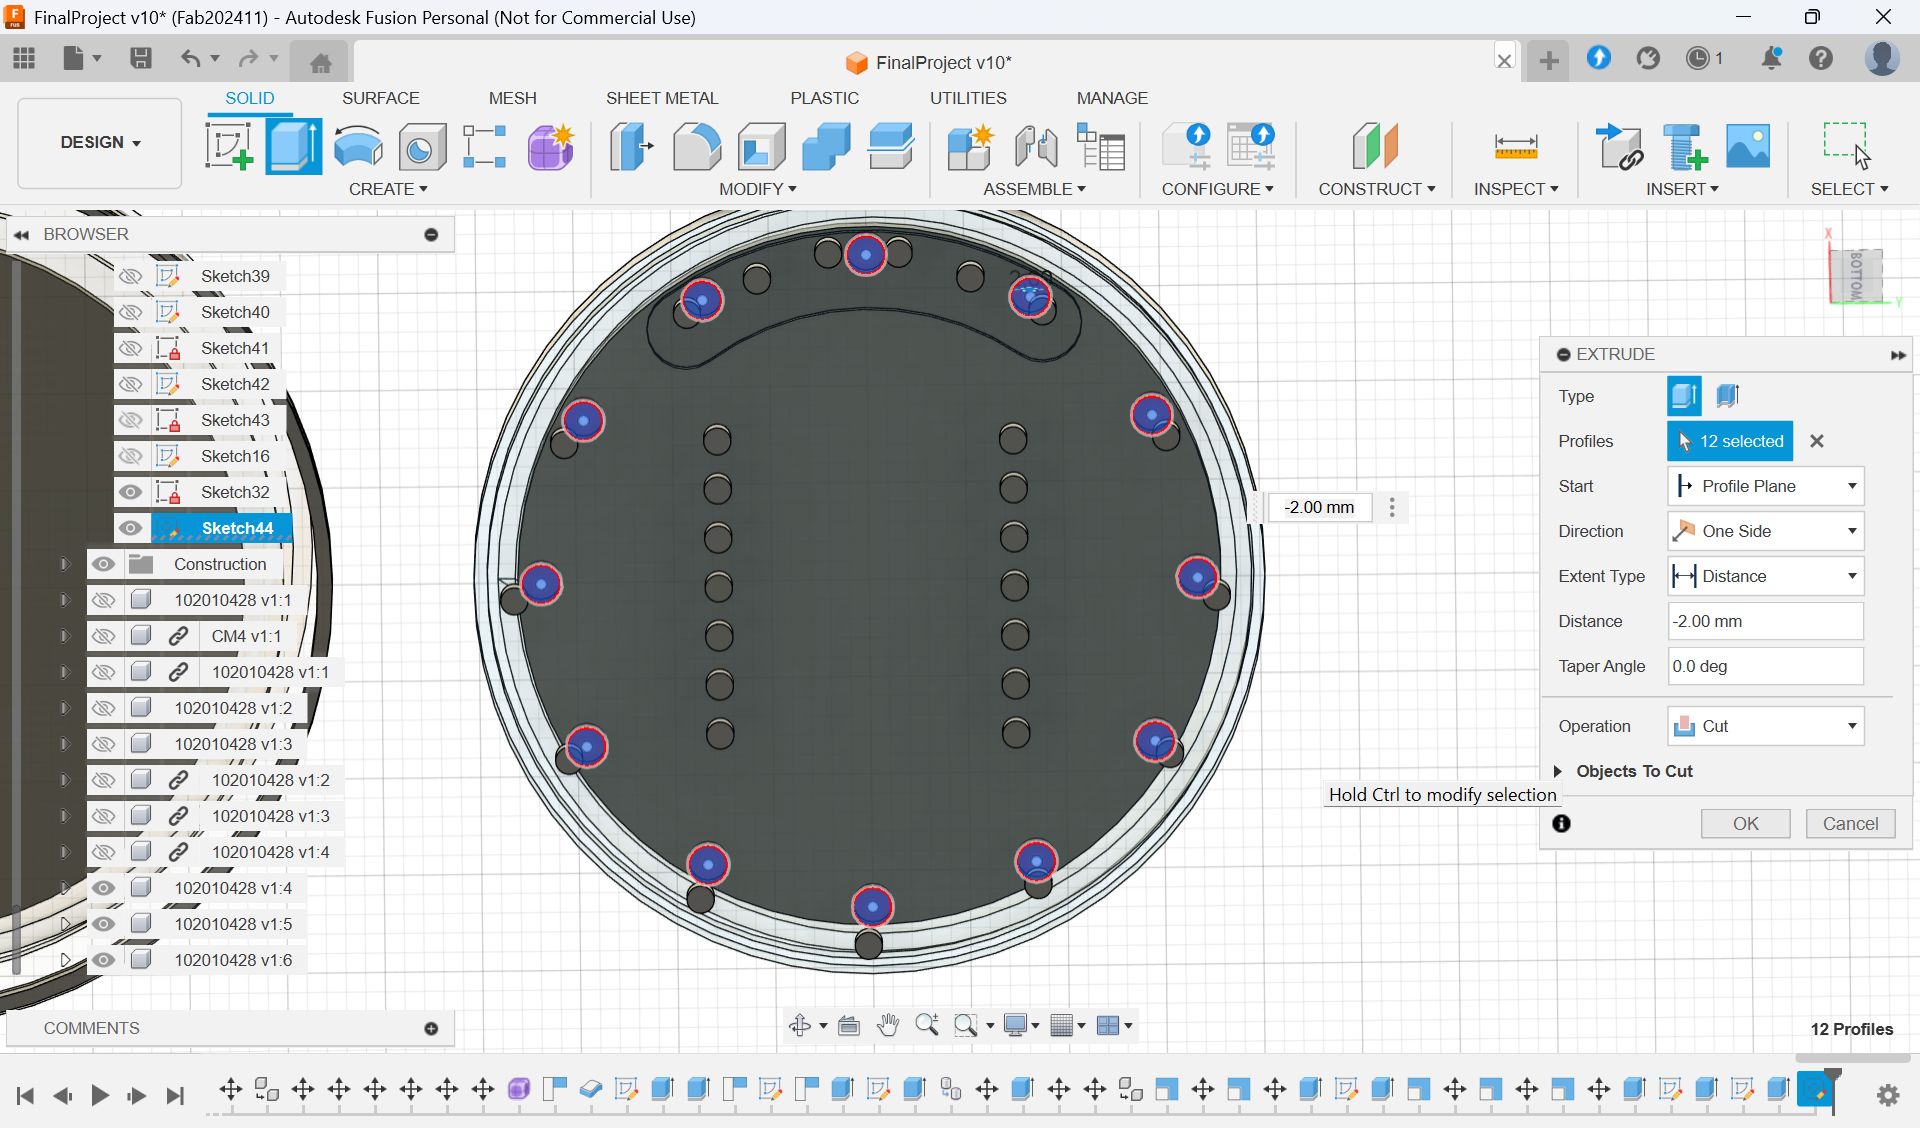Clear the 12 selected profiles
The width and height of the screenshot is (1920, 1128).
(1817, 441)
